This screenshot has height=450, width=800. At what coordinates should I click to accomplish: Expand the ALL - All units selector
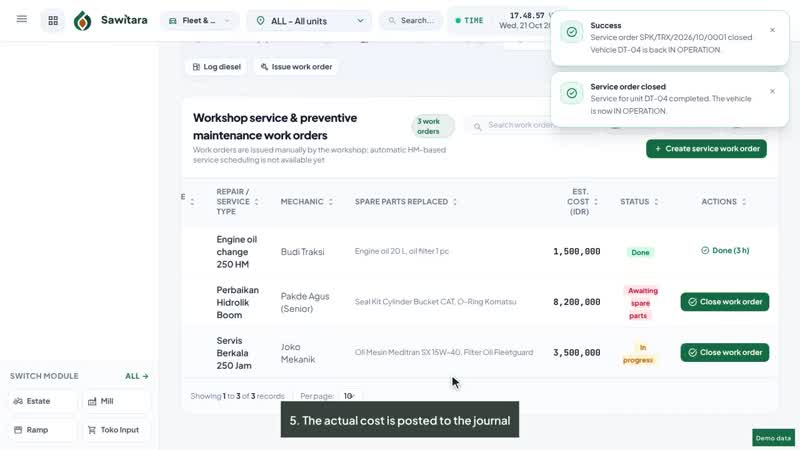pyautogui.click(x=310, y=21)
